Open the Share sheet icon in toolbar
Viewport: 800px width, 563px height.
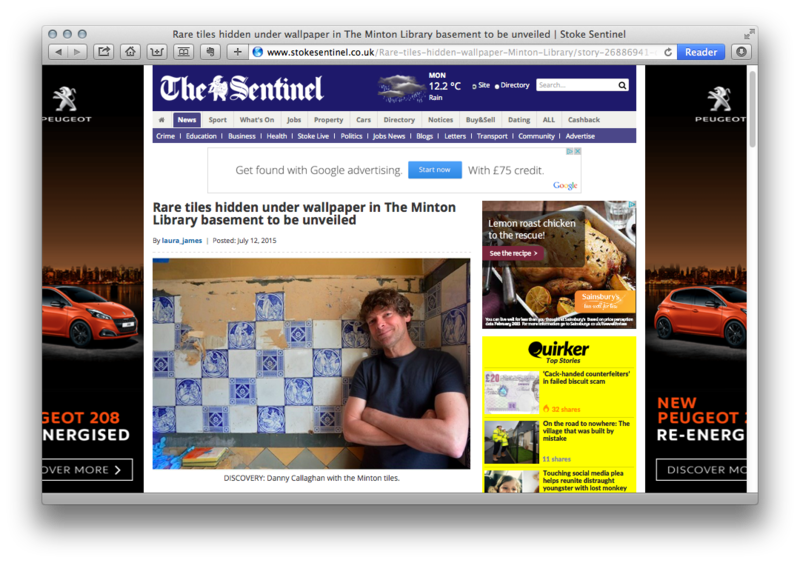[104, 52]
